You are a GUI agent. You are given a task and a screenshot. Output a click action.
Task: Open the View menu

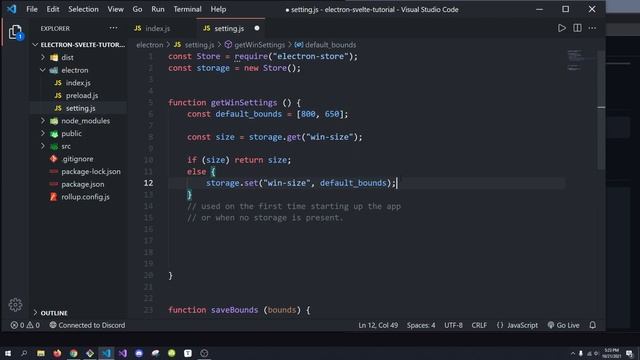click(x=116, y=9)
